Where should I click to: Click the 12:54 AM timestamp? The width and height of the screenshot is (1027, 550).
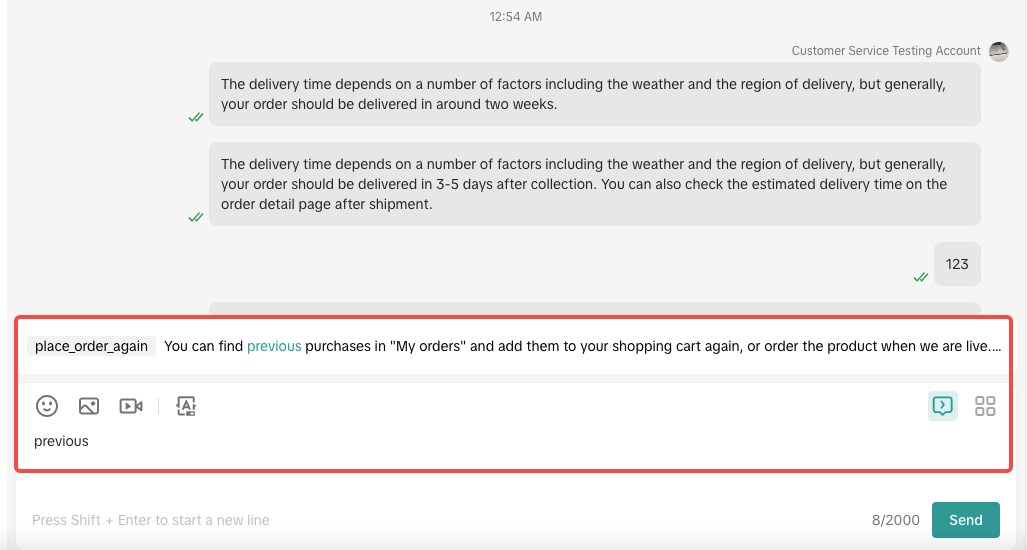click(x=515, y=17)
